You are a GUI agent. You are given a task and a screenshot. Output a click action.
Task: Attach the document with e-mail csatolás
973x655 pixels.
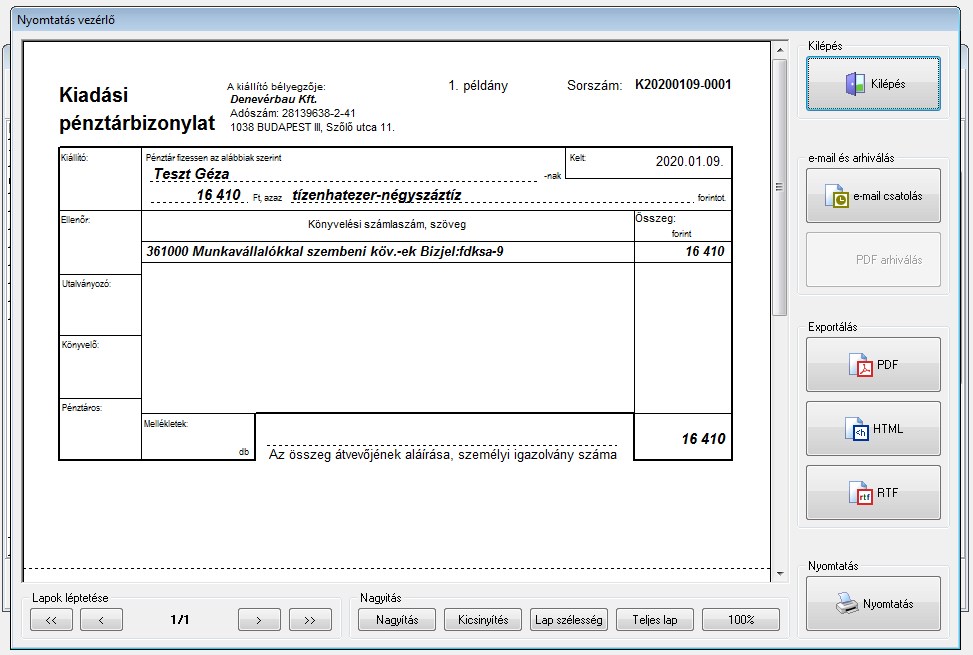873,196
